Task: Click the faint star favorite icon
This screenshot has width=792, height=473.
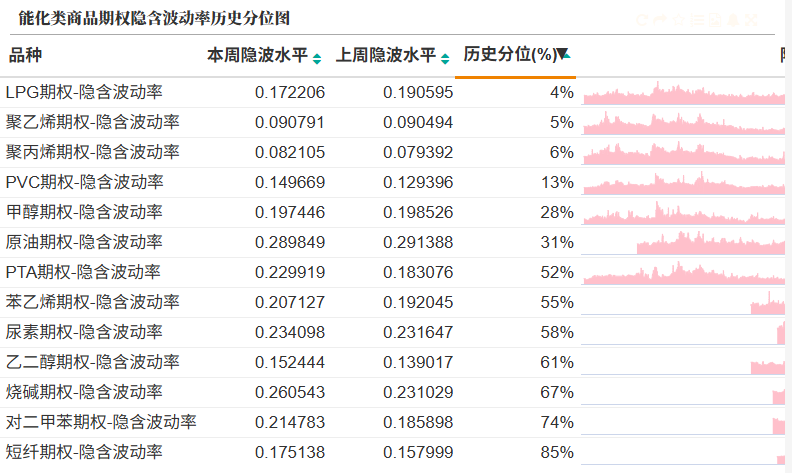Action: [678, 20]
